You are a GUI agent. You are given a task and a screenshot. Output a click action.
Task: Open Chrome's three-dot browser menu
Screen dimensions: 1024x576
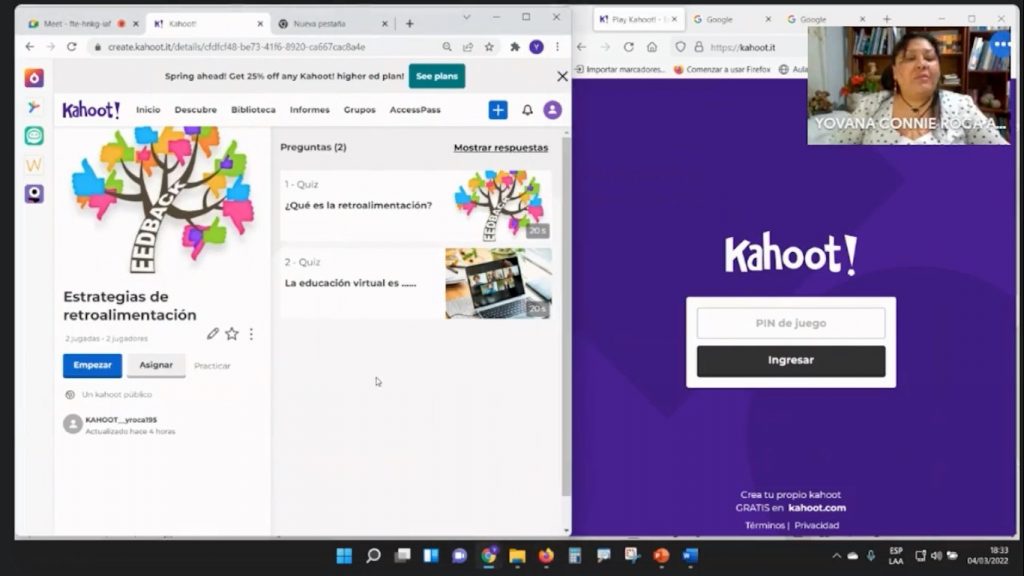pos(557,46)
